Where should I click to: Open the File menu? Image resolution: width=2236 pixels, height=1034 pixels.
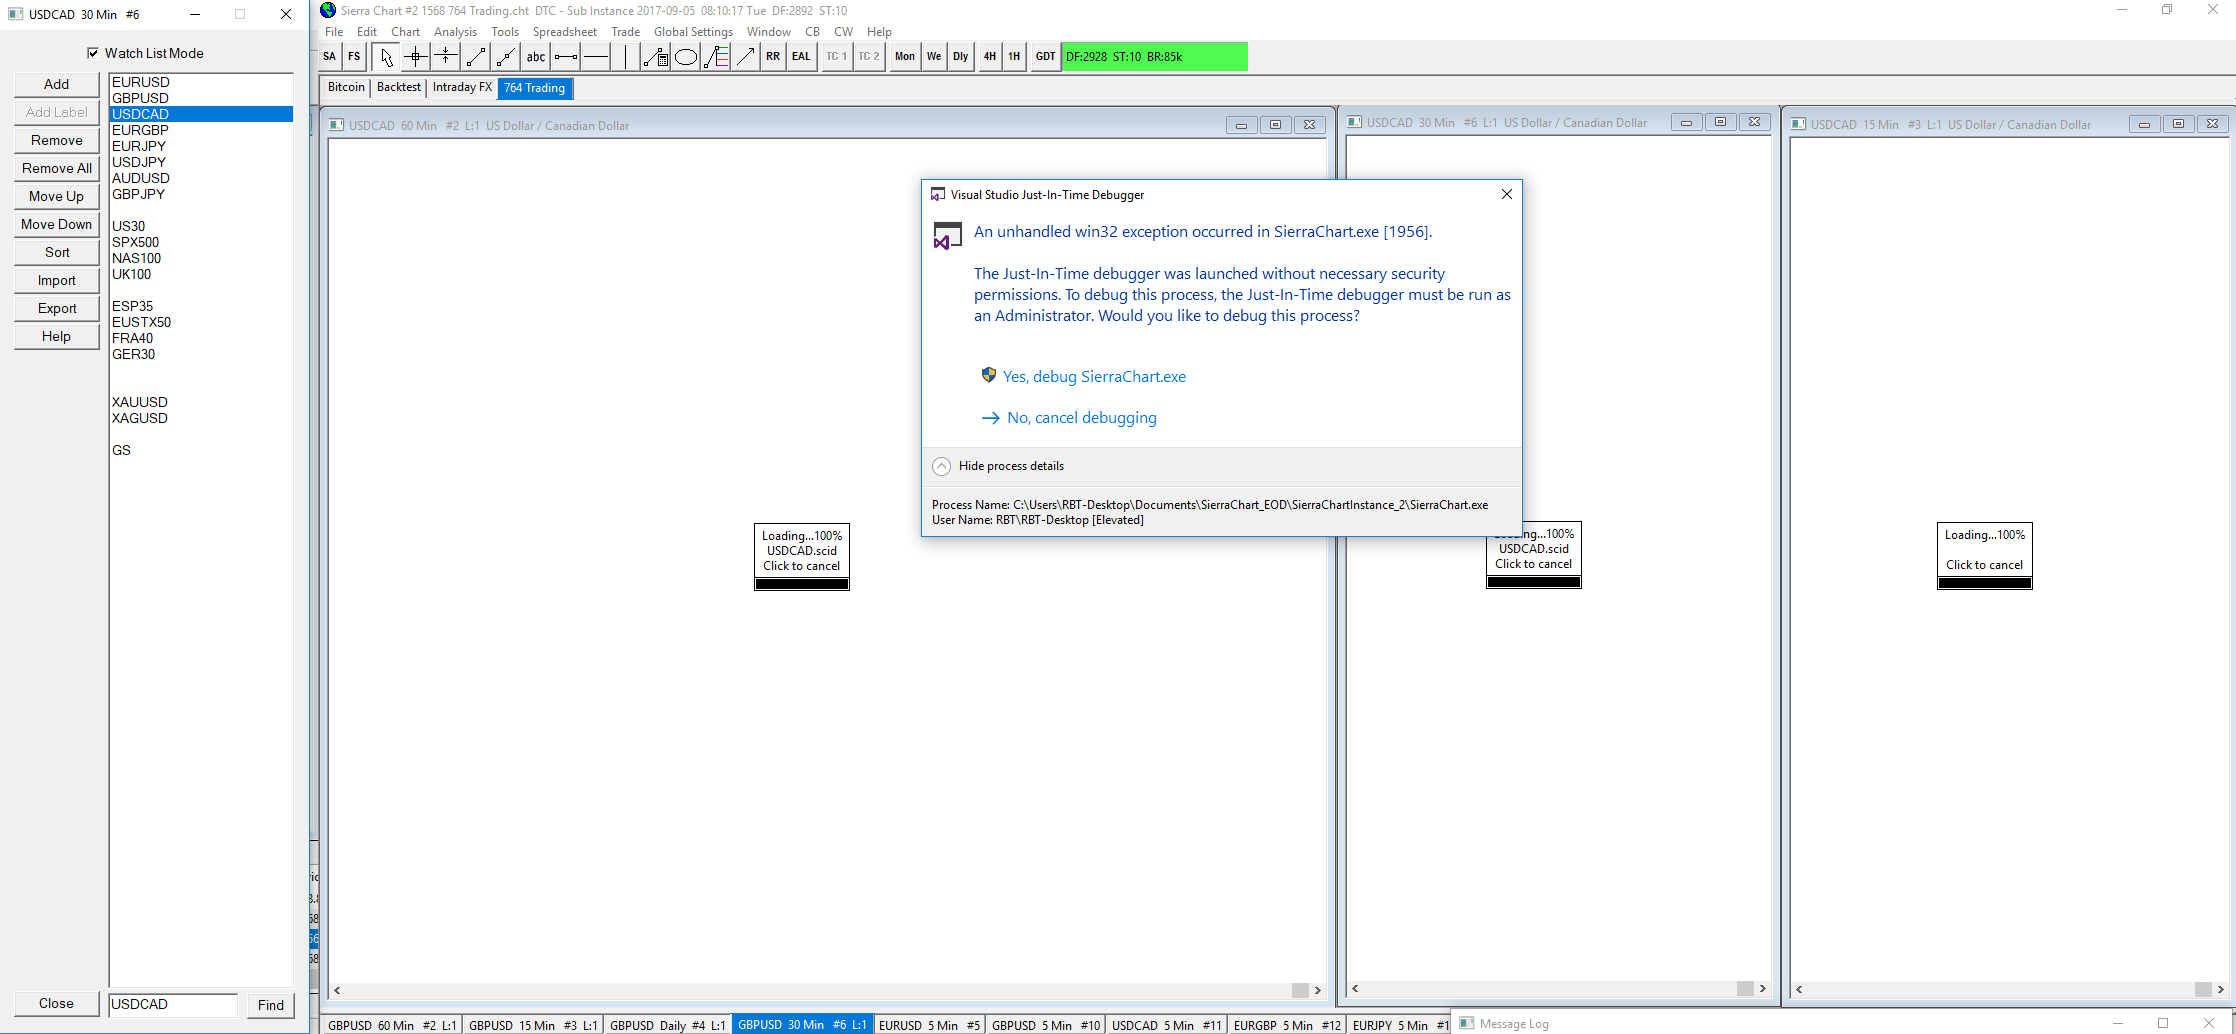click(x=334, y=32)
